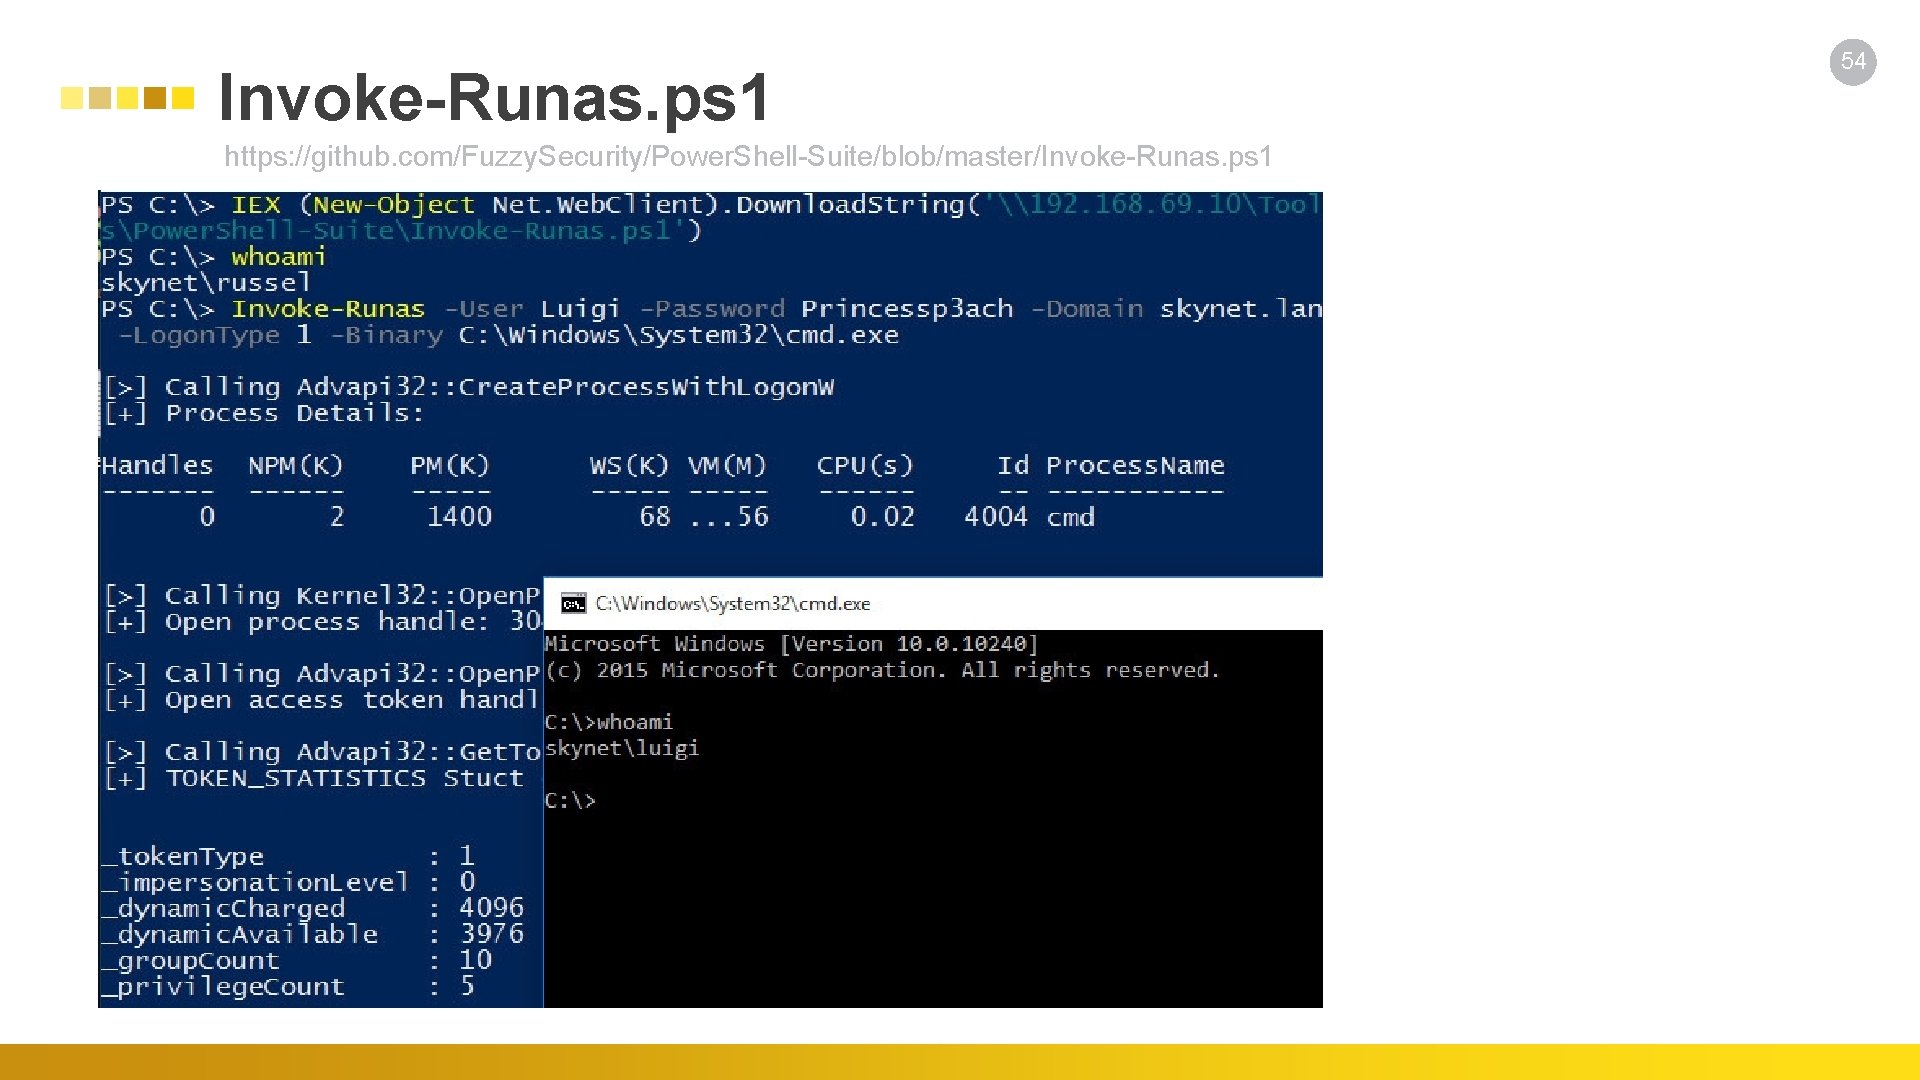The width and height of the screenshot is (1920, 1080).
Task: Click the CreateProcessWithLogonW call line
Action: coord(470,387)
